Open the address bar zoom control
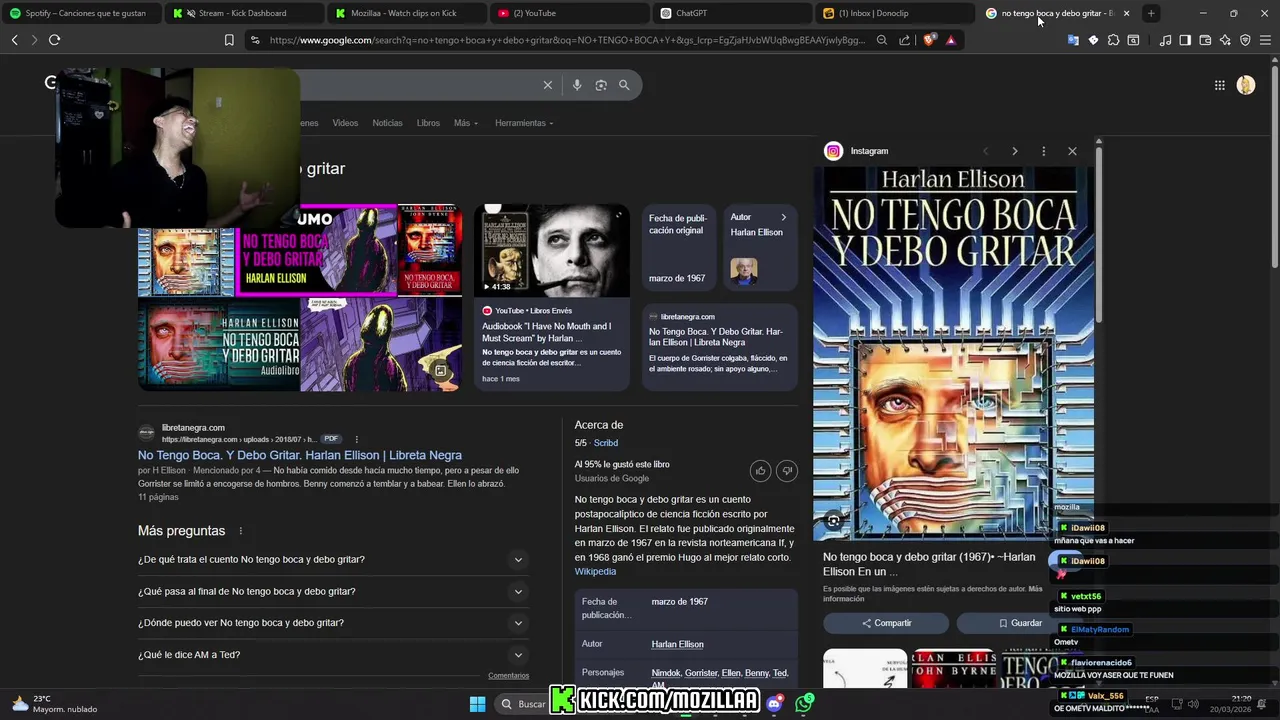 tap(881, 40)
